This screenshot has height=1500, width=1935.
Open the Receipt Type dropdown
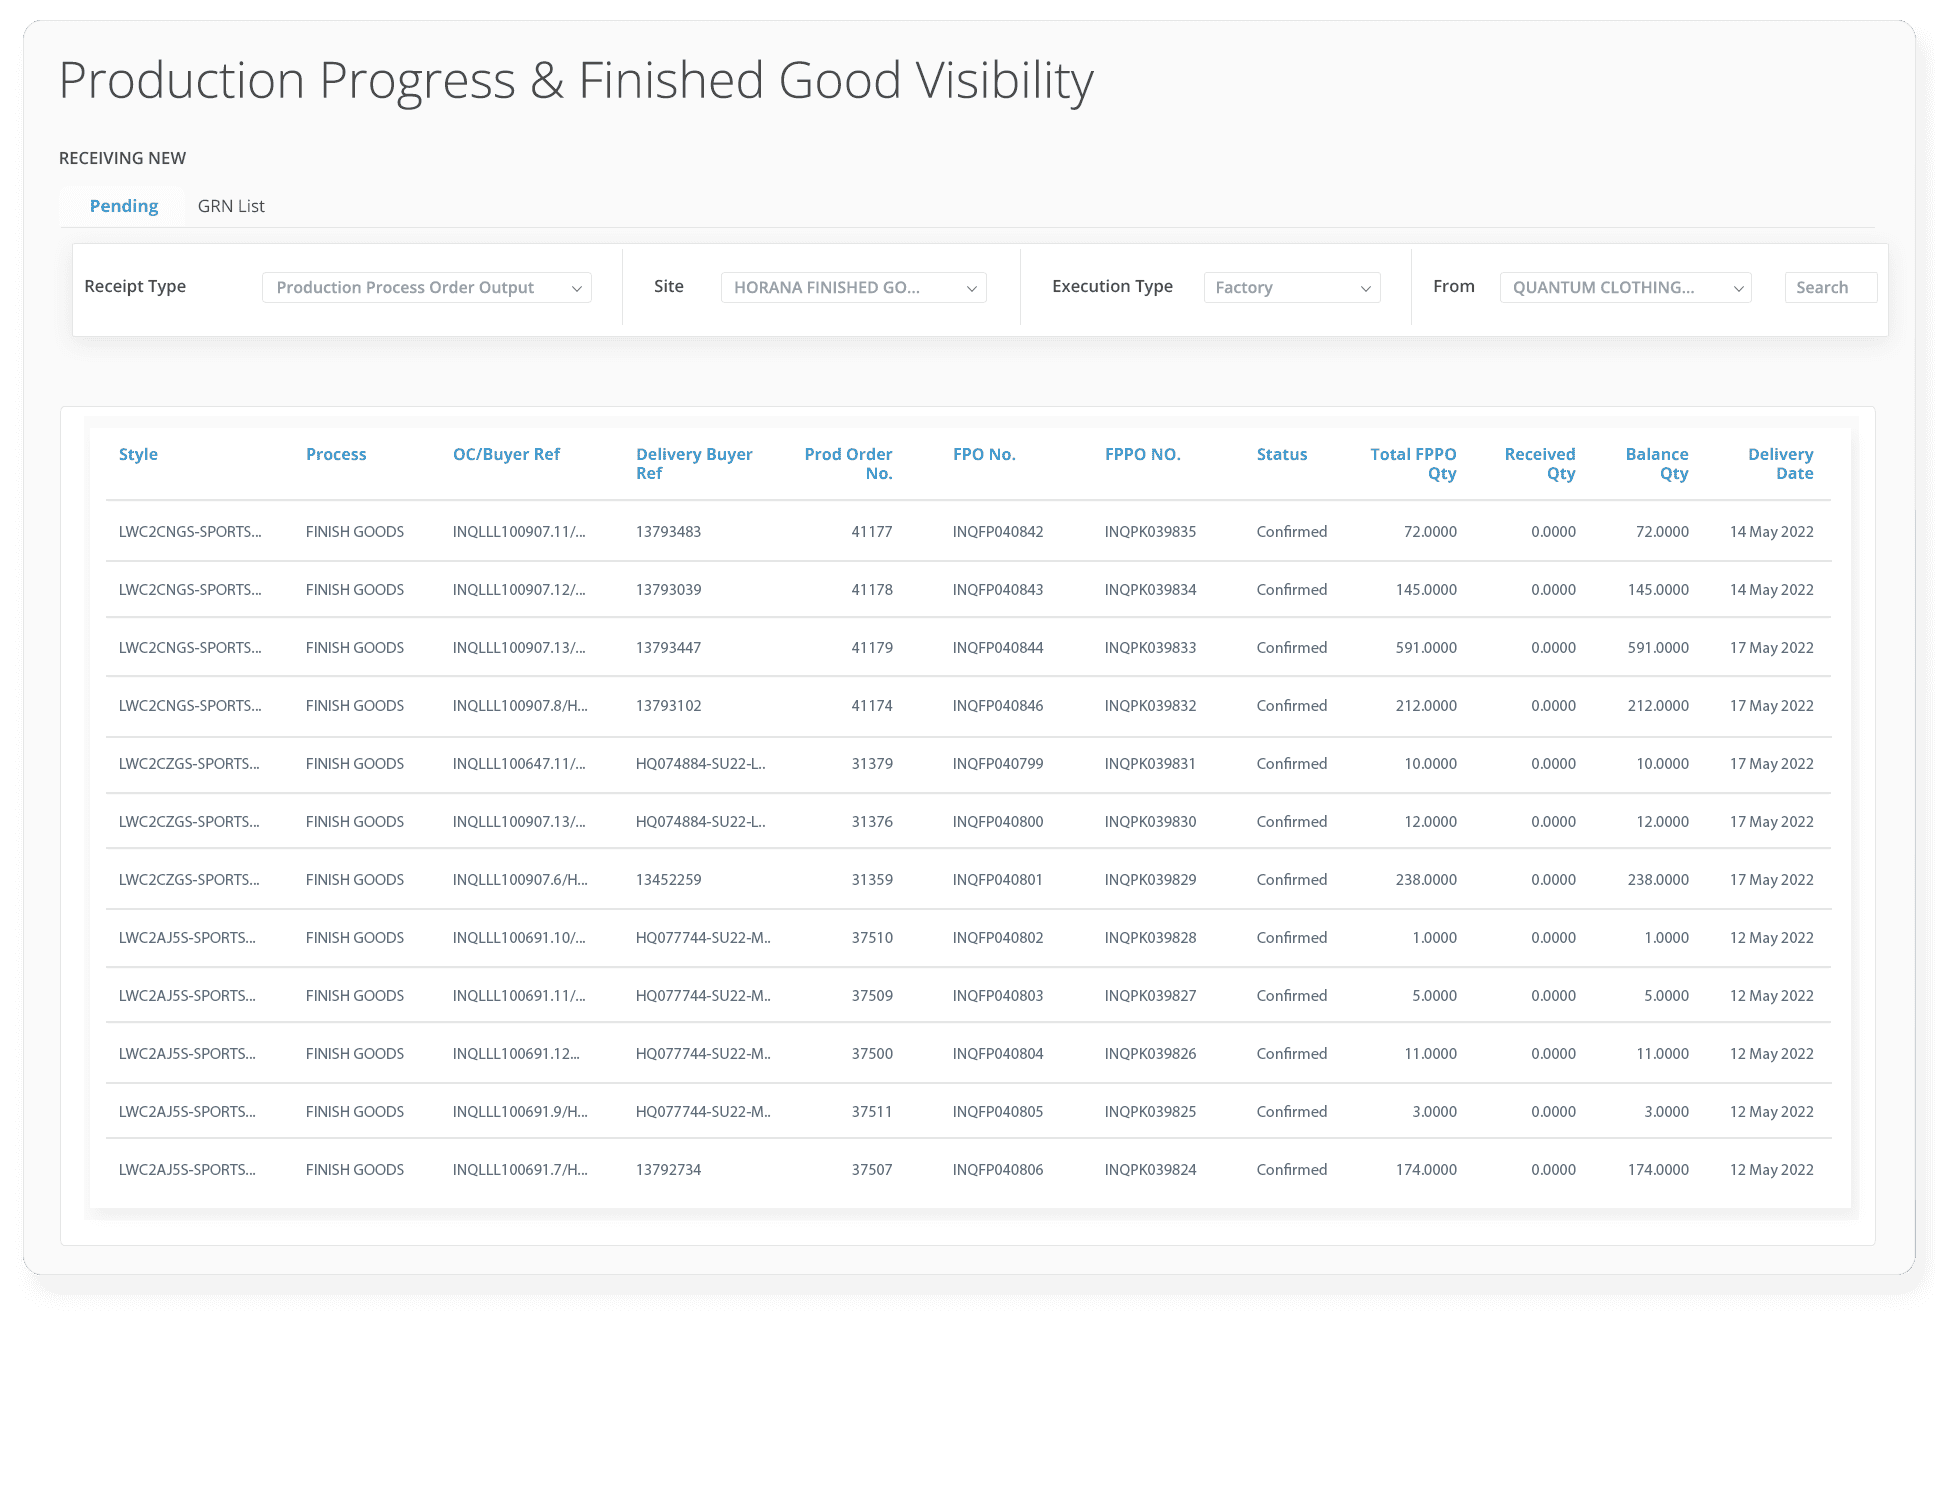(427, 288)
